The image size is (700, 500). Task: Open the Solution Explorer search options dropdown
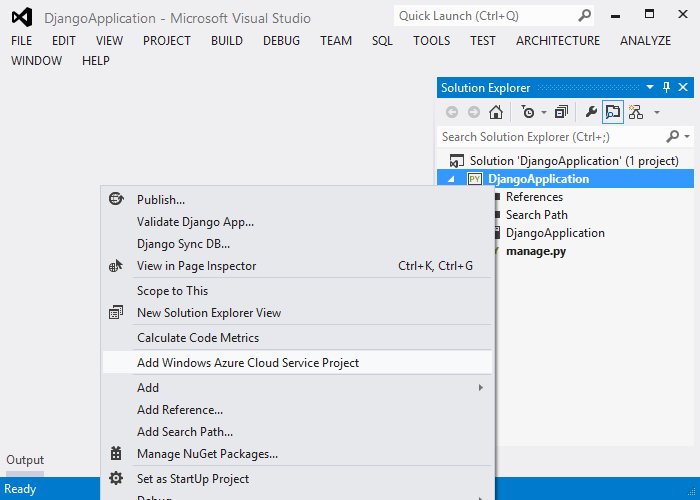tap(687, 137)
